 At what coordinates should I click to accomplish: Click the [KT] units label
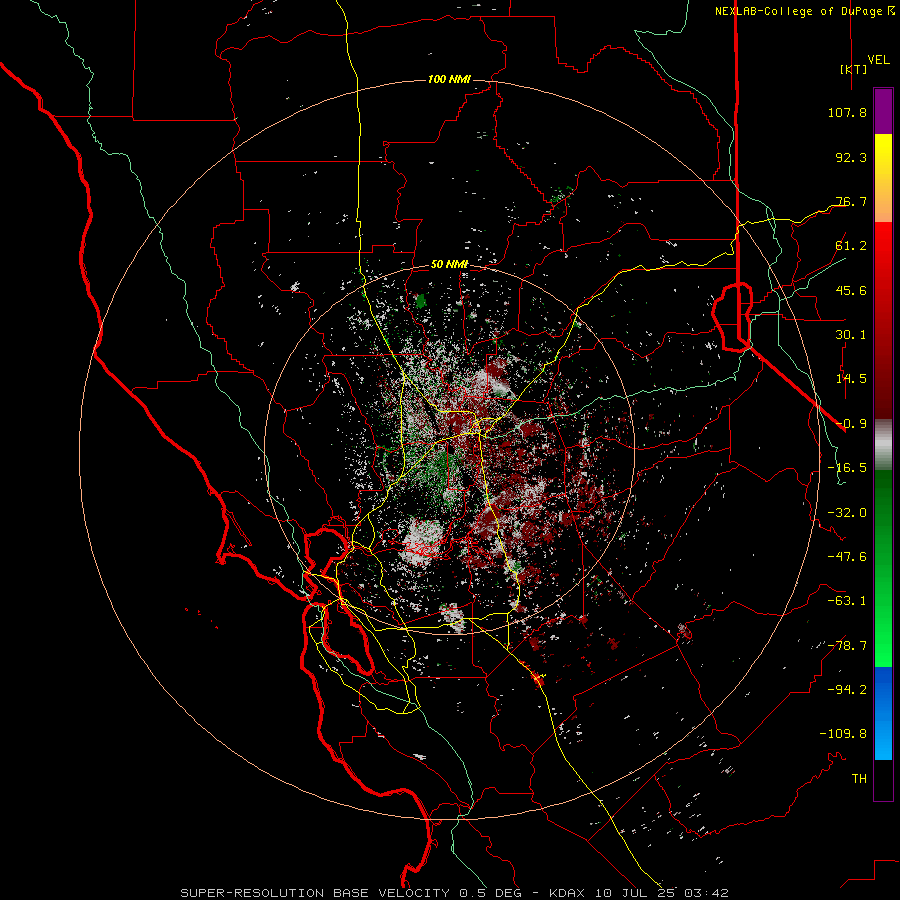coord(854,69)
